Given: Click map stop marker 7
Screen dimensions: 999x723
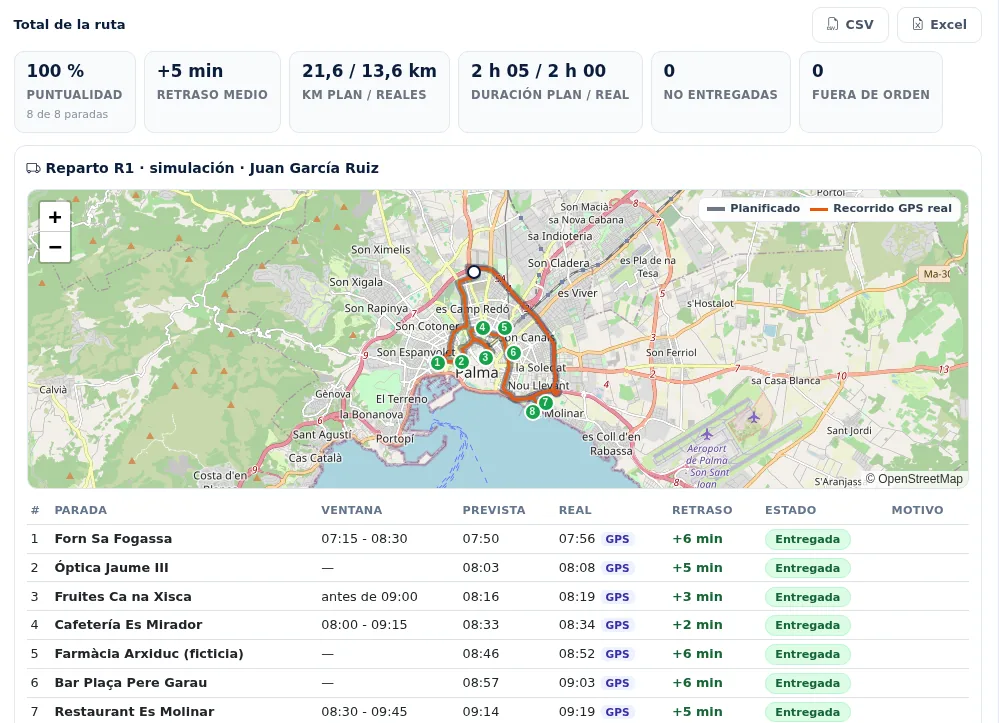Looking at the screenshot, I should click(x=545, y=403).
